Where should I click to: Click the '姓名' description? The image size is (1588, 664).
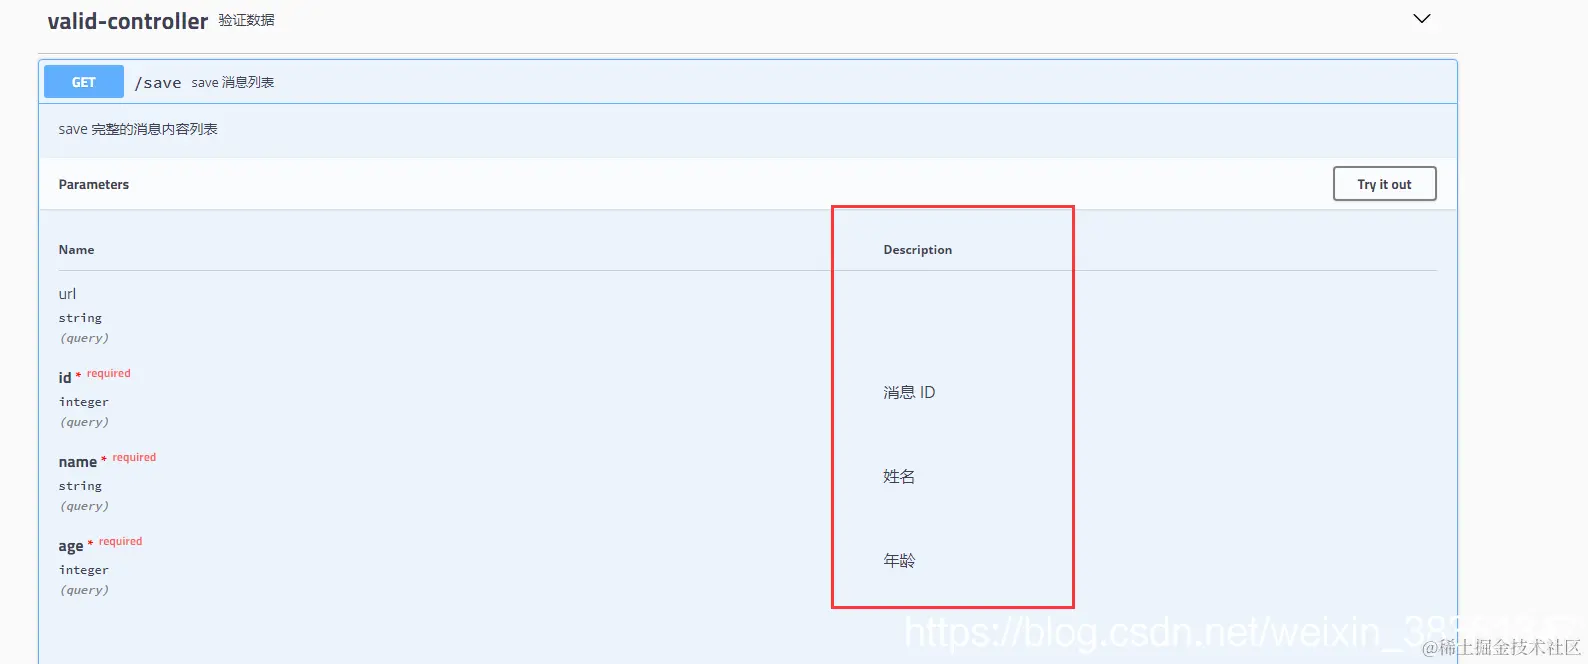point(899,477)
